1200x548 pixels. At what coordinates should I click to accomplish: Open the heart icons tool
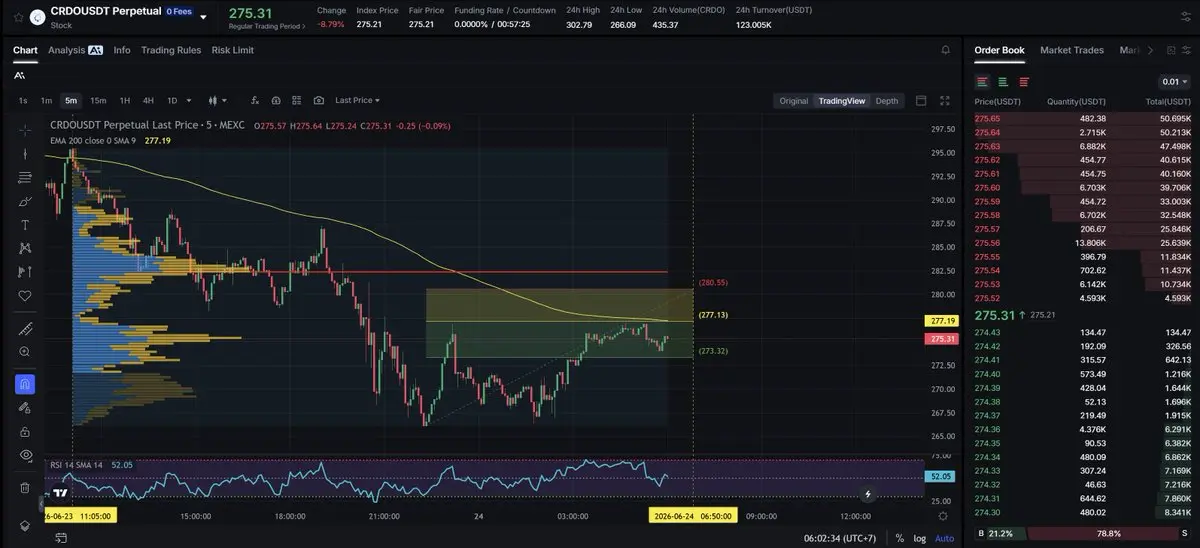coord(25,296)
